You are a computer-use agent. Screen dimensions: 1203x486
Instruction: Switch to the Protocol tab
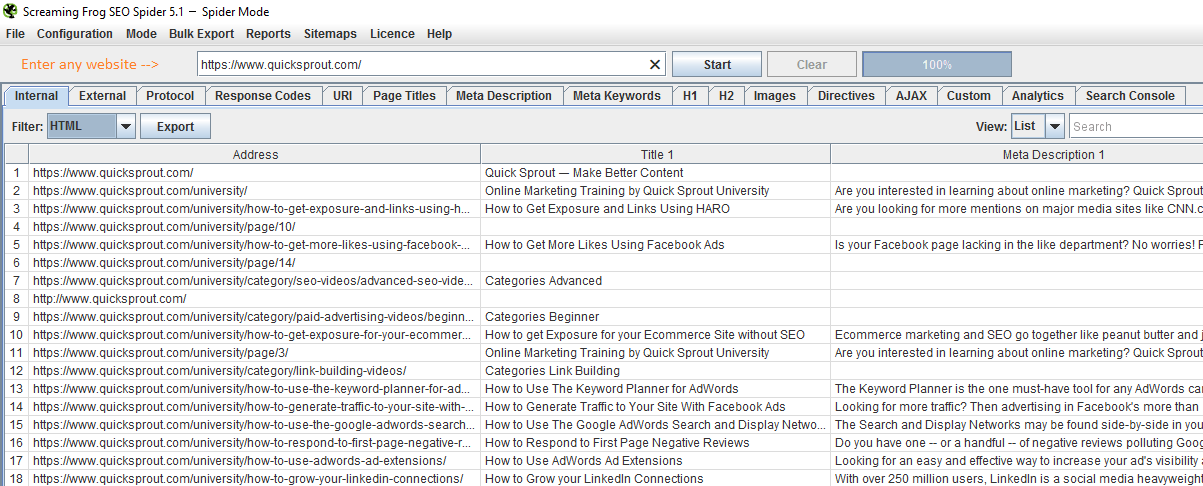[170, 96]
